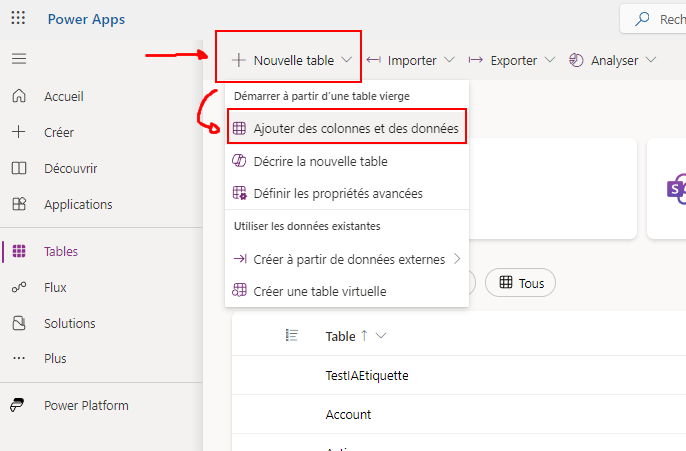Image resolution: width=686 pixels, height=451 pixels.
Task: Click the arrow icon for données externes
Action: (240, 259)
